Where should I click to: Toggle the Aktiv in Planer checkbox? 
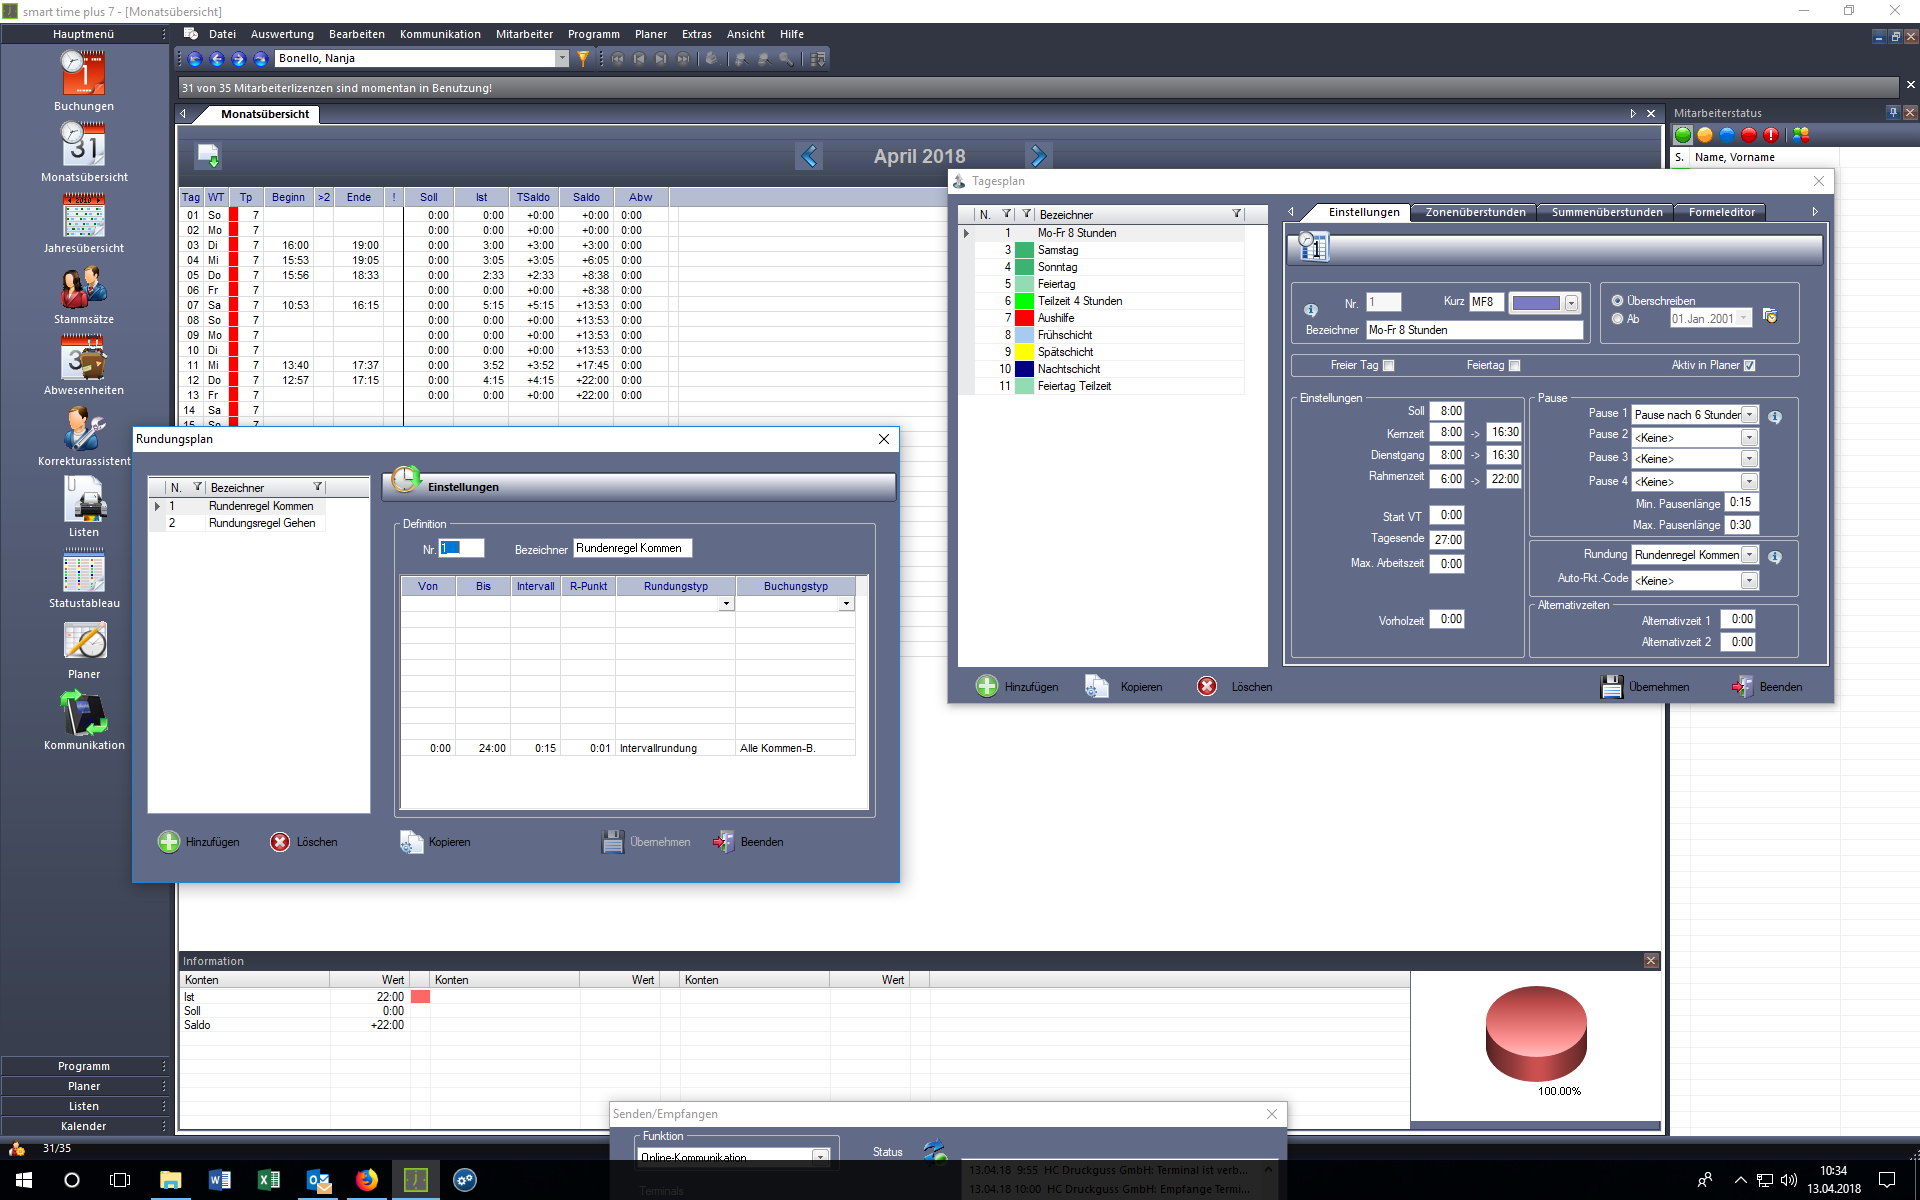1749,366
